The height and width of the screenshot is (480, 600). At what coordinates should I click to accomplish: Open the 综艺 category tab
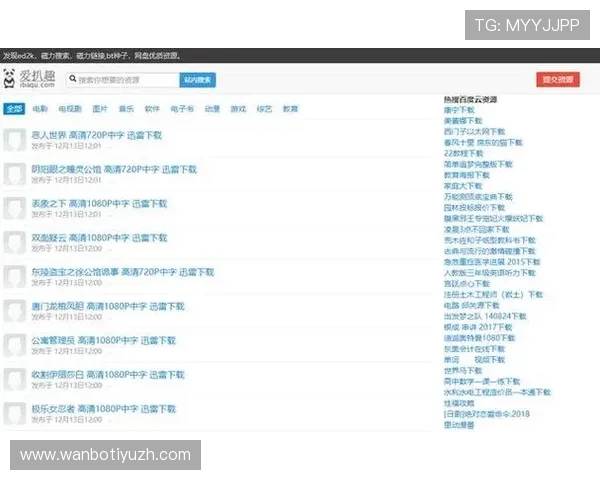click(x=264, y=109)
